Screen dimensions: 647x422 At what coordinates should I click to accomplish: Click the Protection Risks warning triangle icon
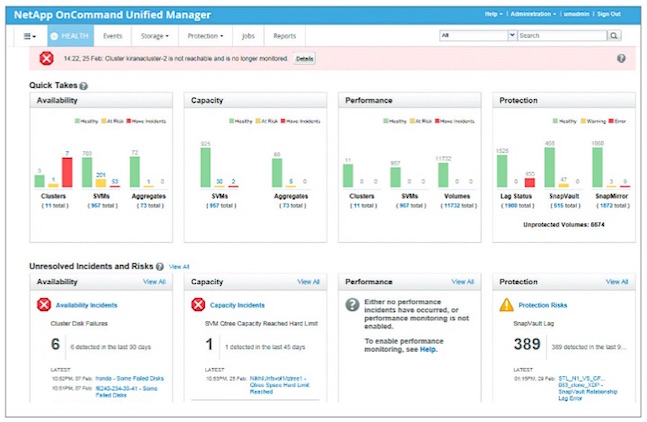506,305
